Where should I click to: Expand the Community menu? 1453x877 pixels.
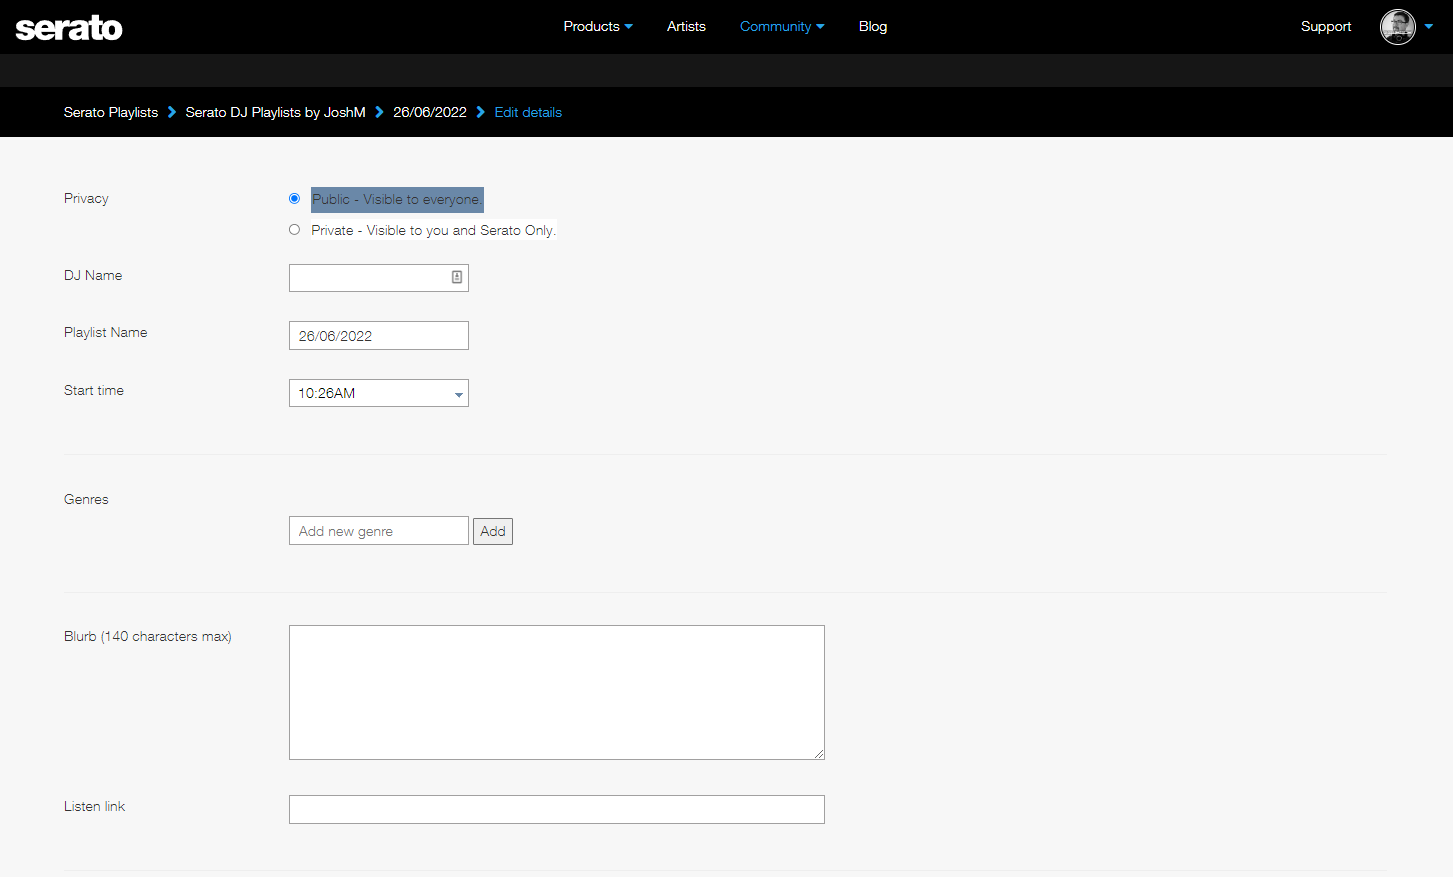(781, 27)
